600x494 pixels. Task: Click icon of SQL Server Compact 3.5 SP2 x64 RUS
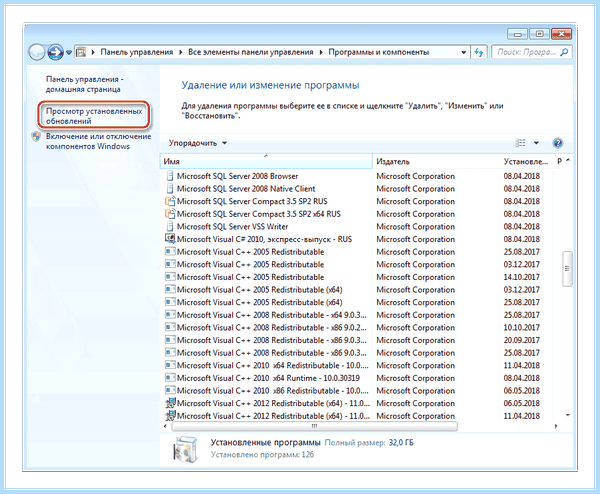point(170,214)
